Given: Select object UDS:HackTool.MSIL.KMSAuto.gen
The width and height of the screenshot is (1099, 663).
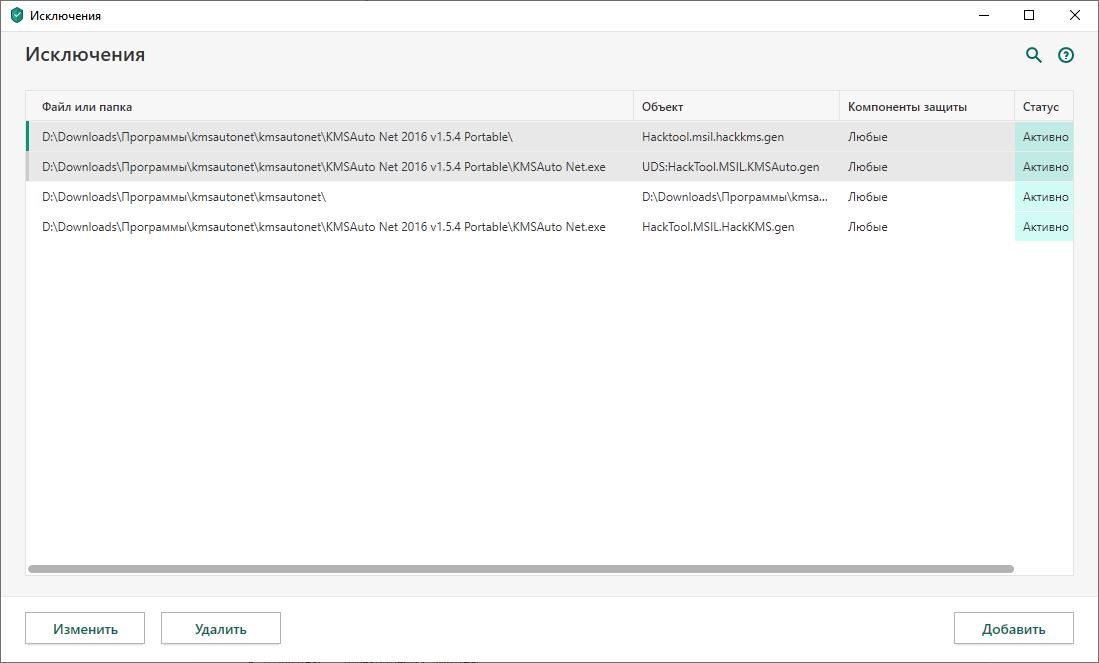Looking at the screenshot, I should (730, 167).
